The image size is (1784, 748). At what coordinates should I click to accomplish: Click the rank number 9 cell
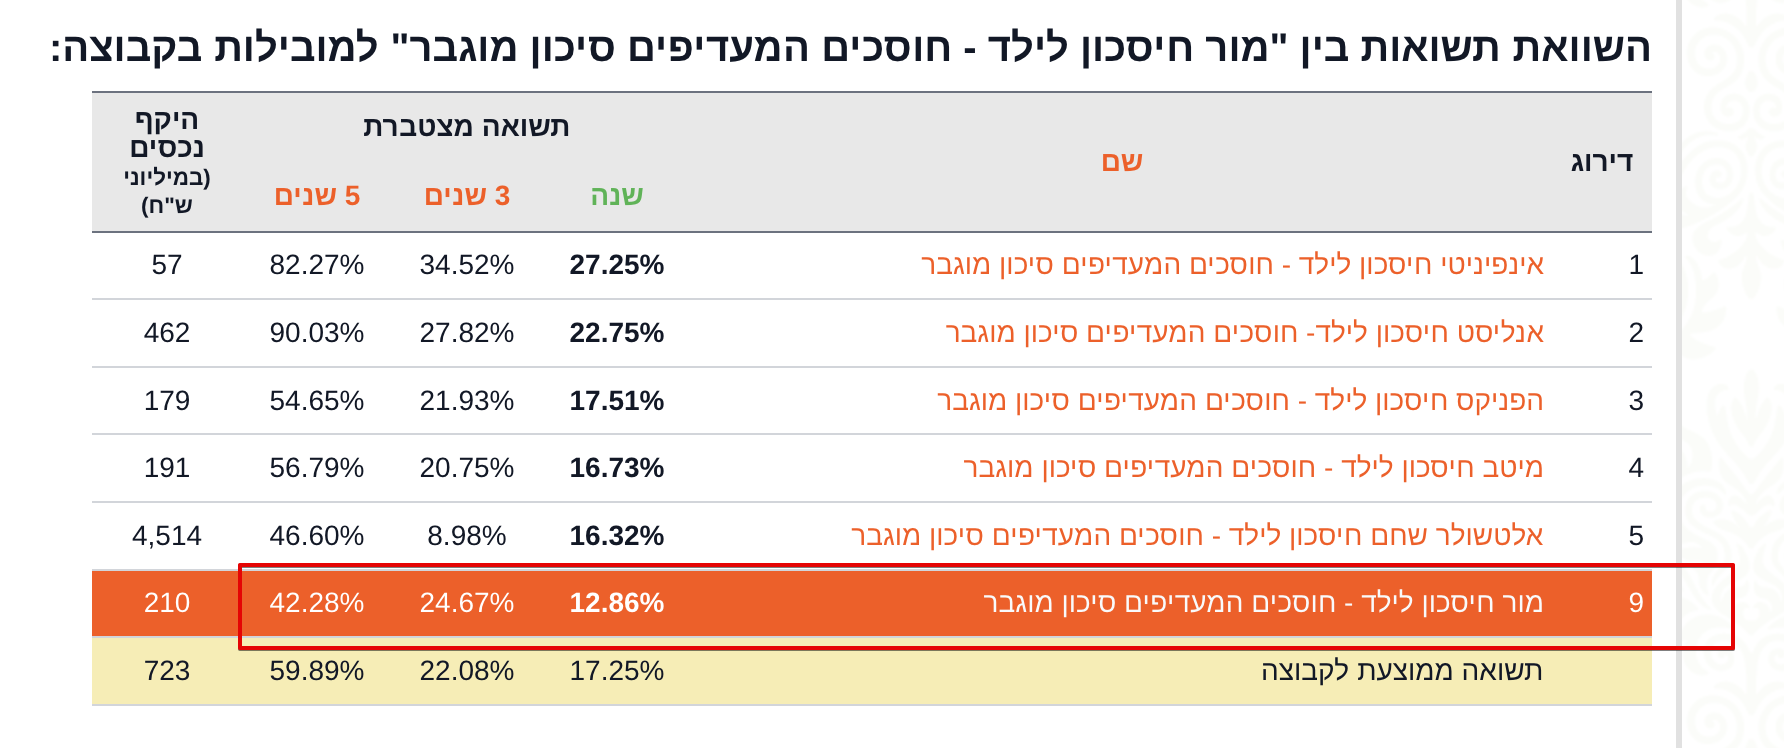coord(1635,602)
